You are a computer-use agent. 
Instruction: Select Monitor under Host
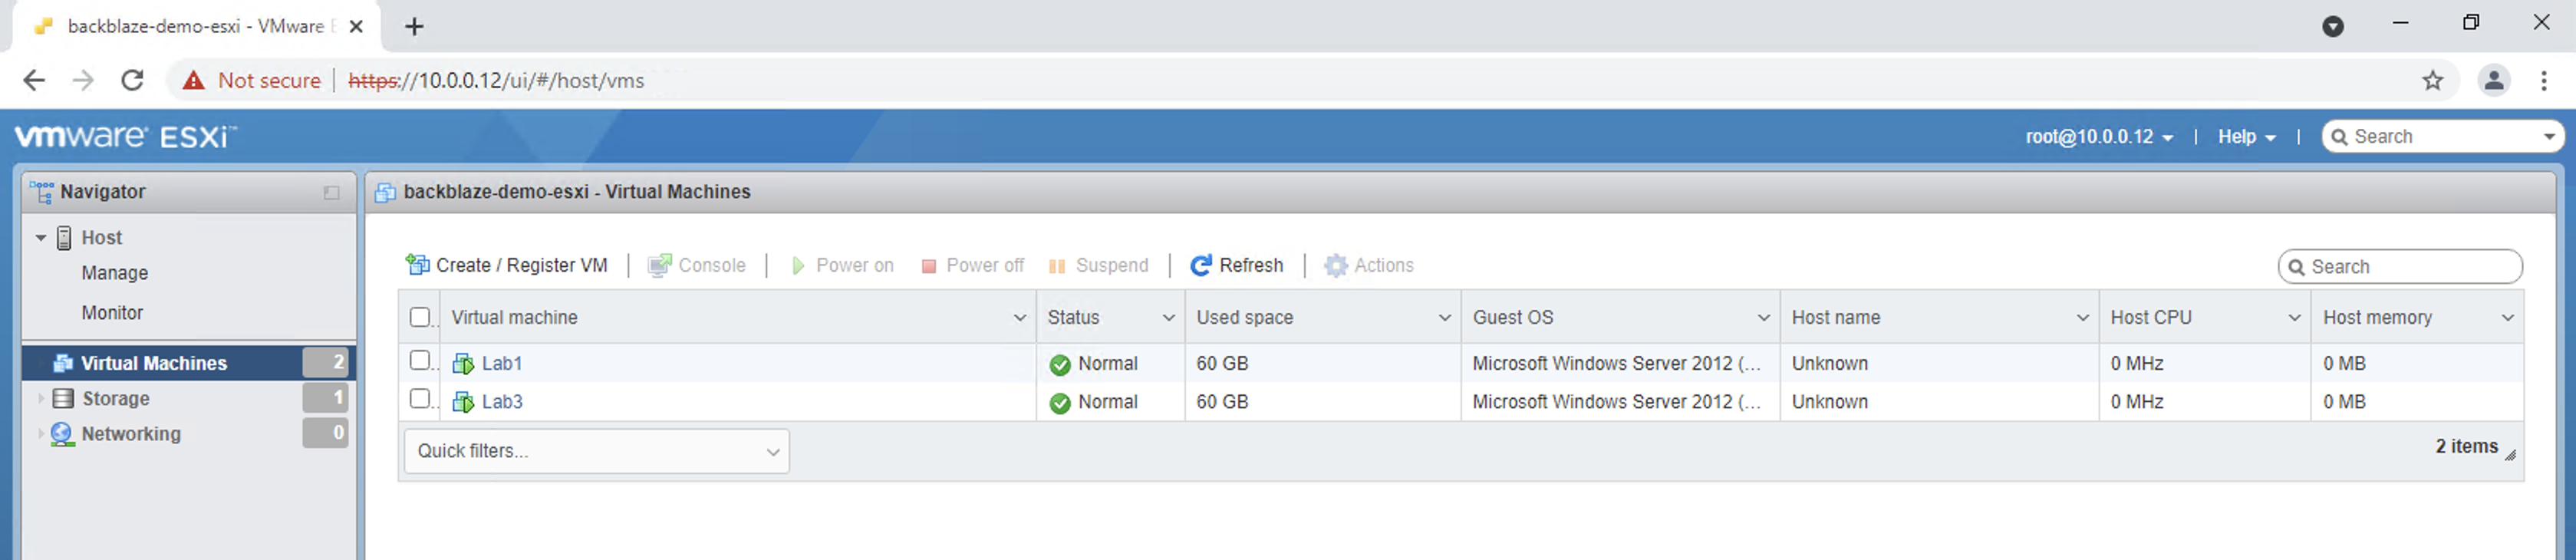[x=112, y=313]
